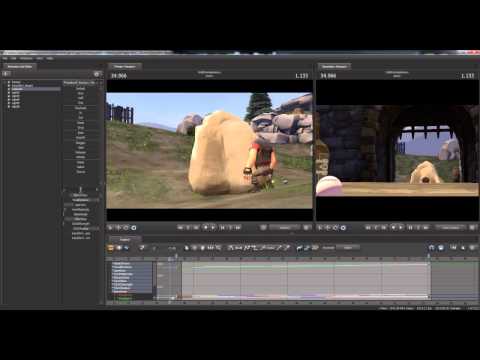Click the playhead marker on the timeline ruler
Viewport: 480px width, 360px height.
tap(176, 257)
